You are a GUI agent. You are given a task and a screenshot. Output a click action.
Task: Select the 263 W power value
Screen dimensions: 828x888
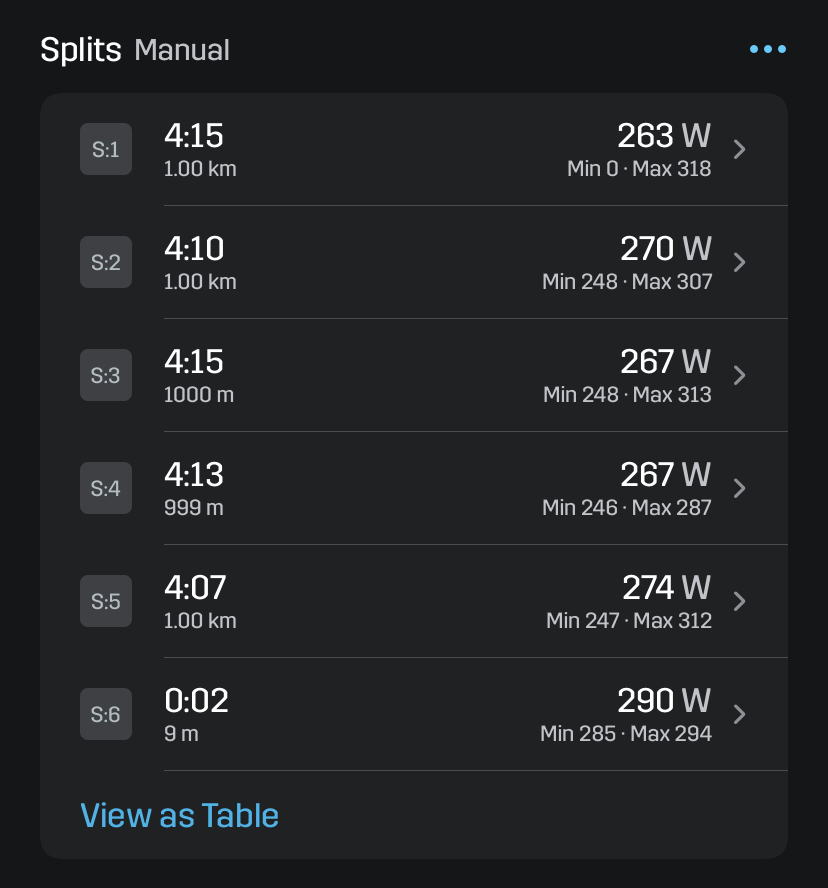coord(664,135)
